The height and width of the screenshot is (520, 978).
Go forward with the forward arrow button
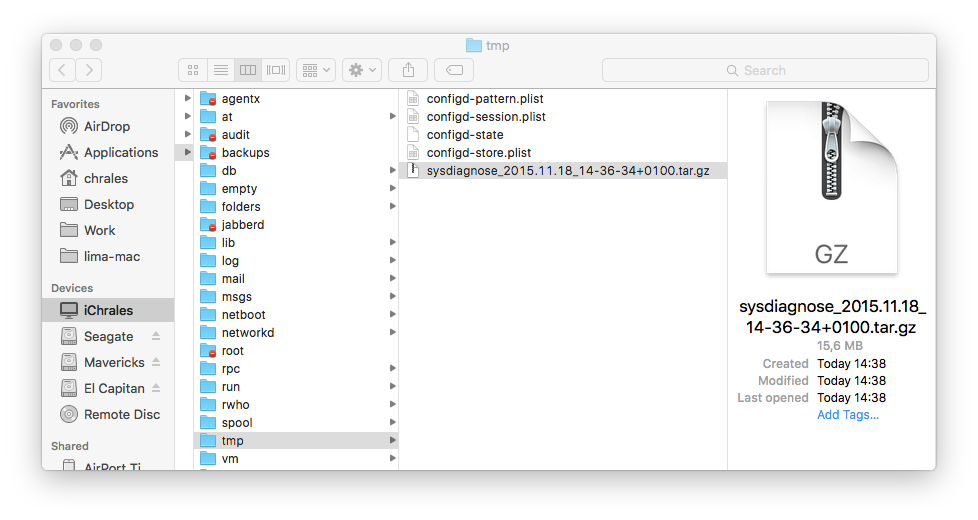coord(89,70)
